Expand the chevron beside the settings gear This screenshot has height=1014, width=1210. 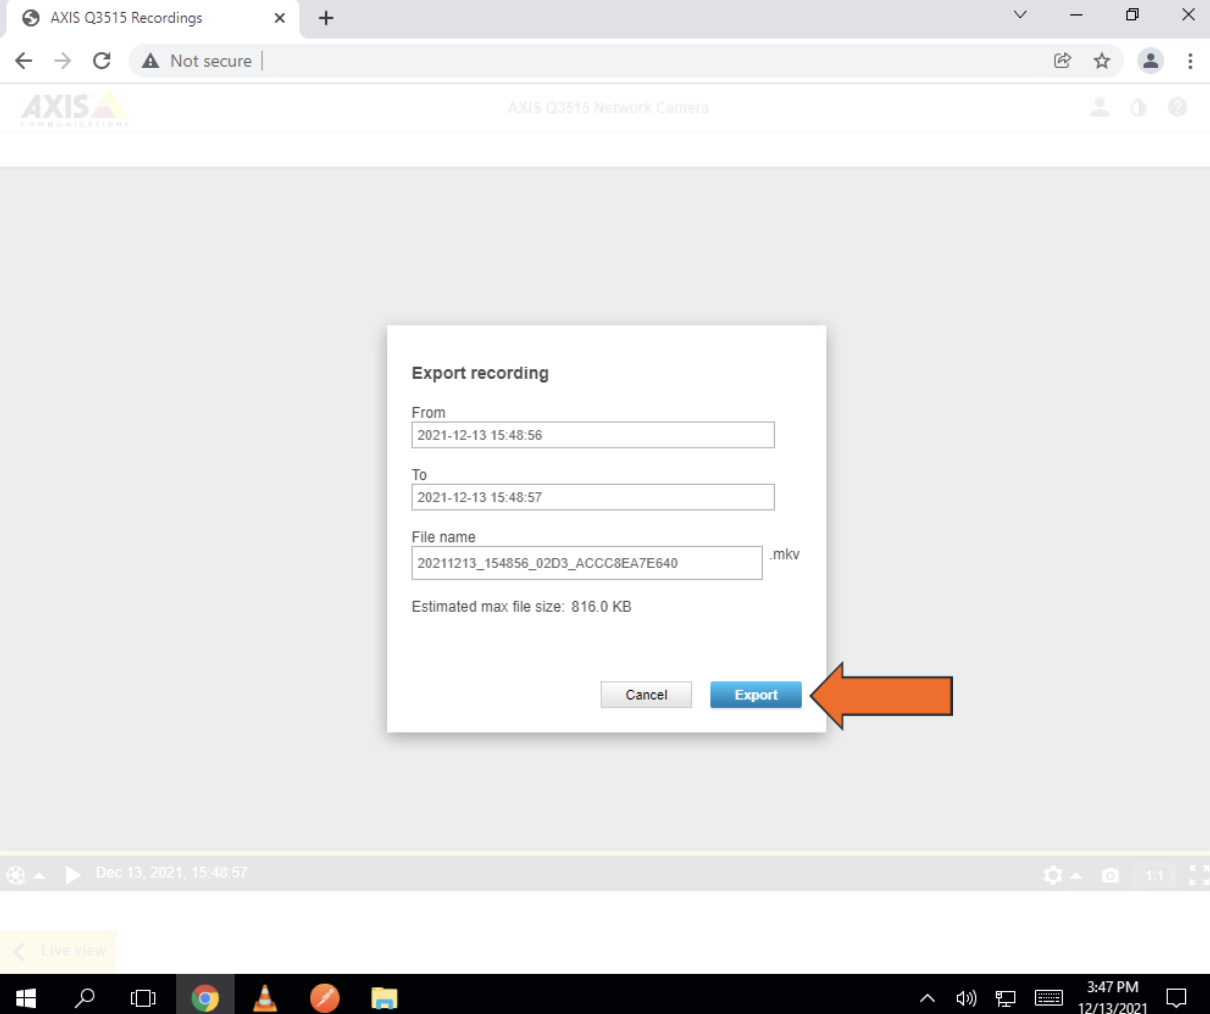click(1074, 874)
